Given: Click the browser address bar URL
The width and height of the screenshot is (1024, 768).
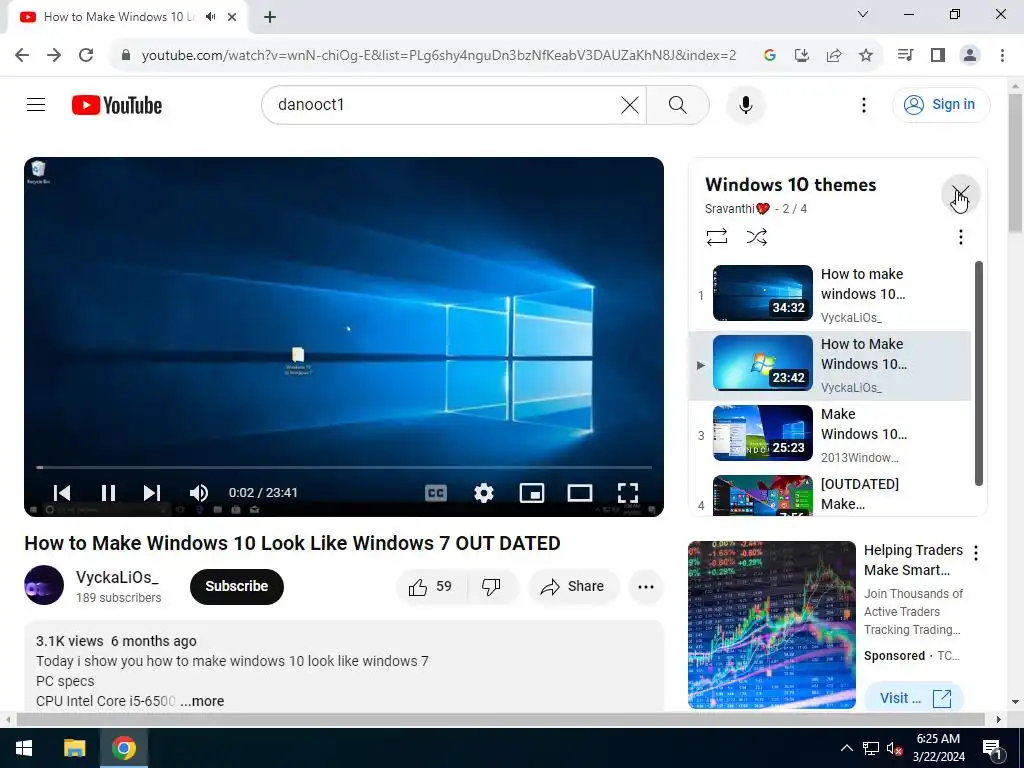Looking at the screenshot, I should [x=439, y=56].
